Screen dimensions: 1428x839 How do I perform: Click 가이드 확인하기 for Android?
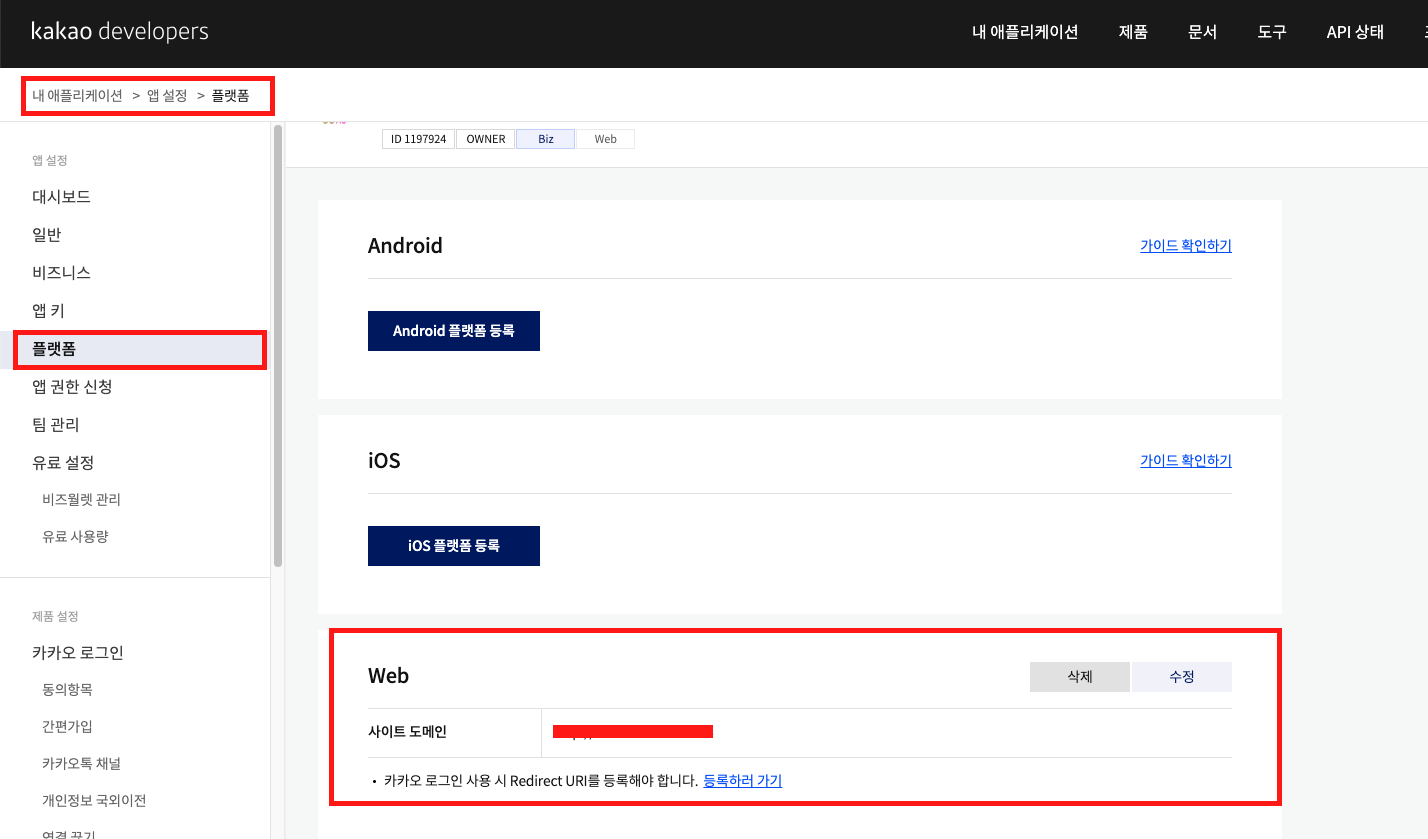pyautogui.click(x=1186, y=245)
